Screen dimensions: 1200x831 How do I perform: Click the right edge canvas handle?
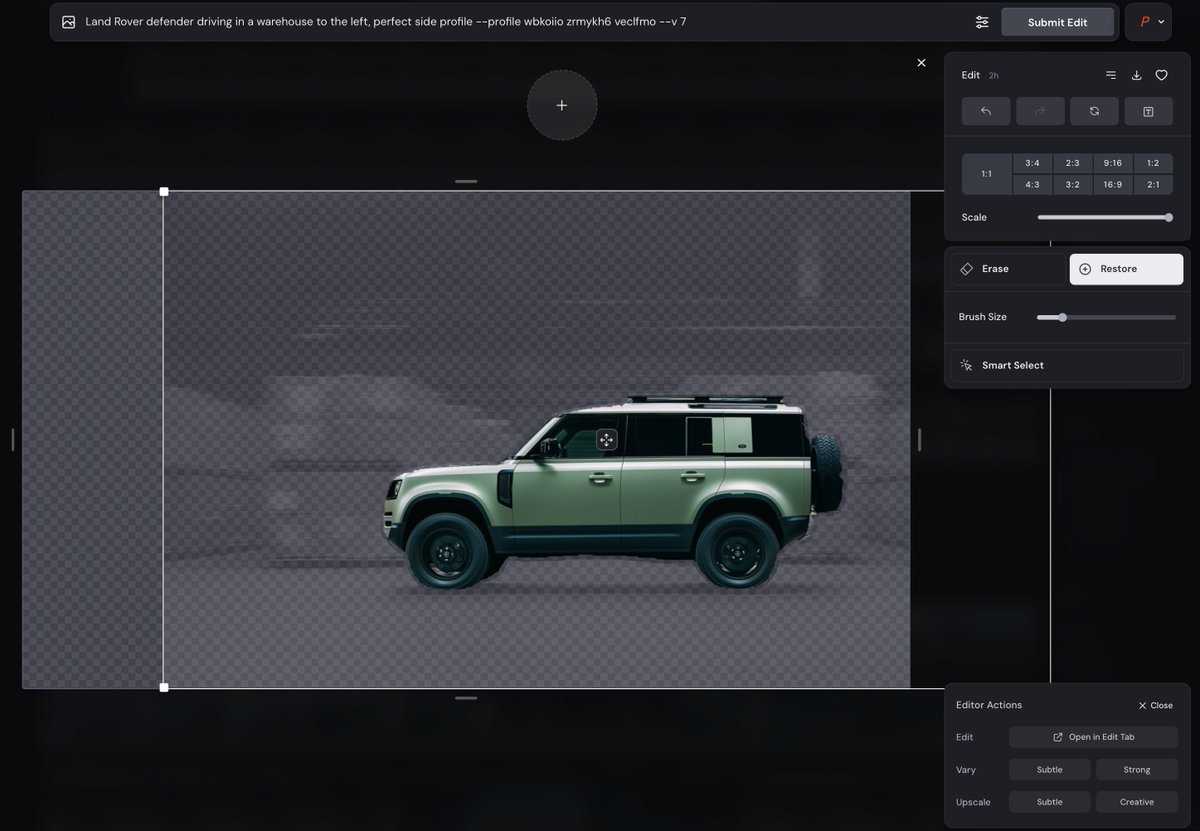tap(919, 440)
